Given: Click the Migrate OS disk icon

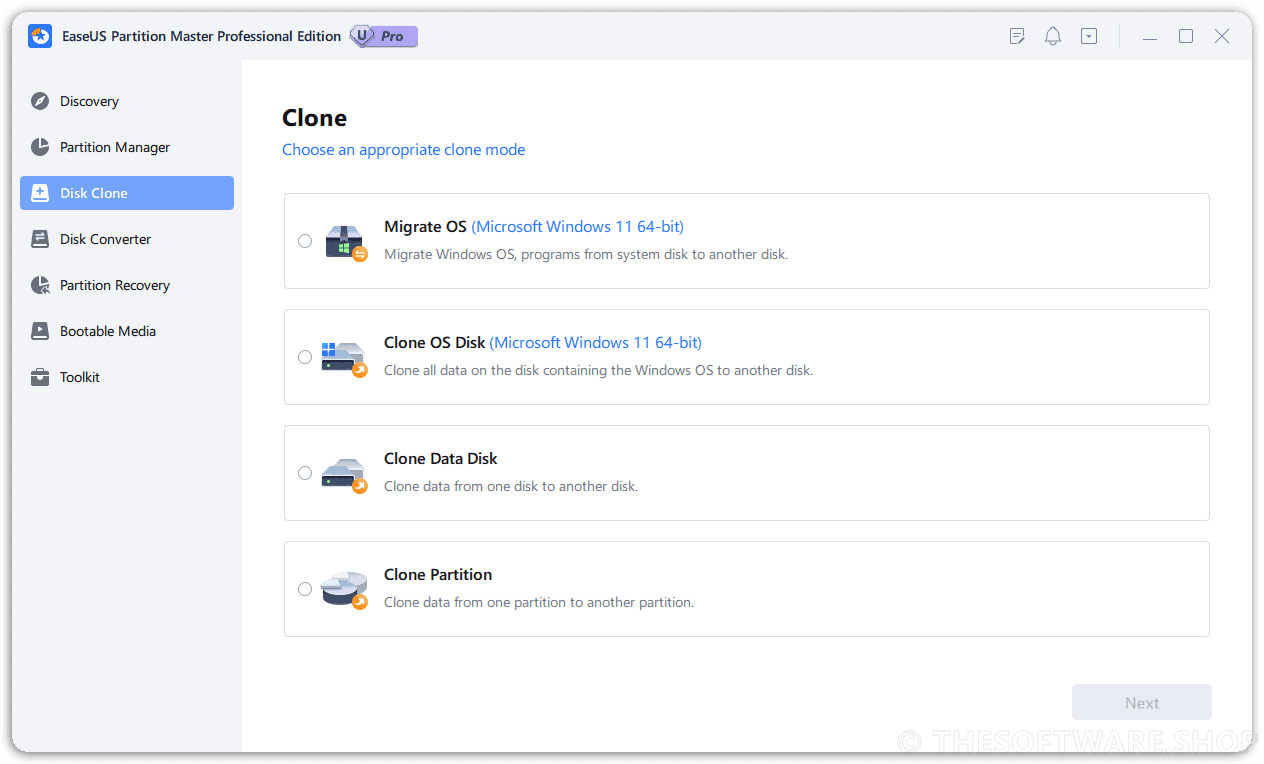Looking at the screenshot, I should [x=346, y=242].
